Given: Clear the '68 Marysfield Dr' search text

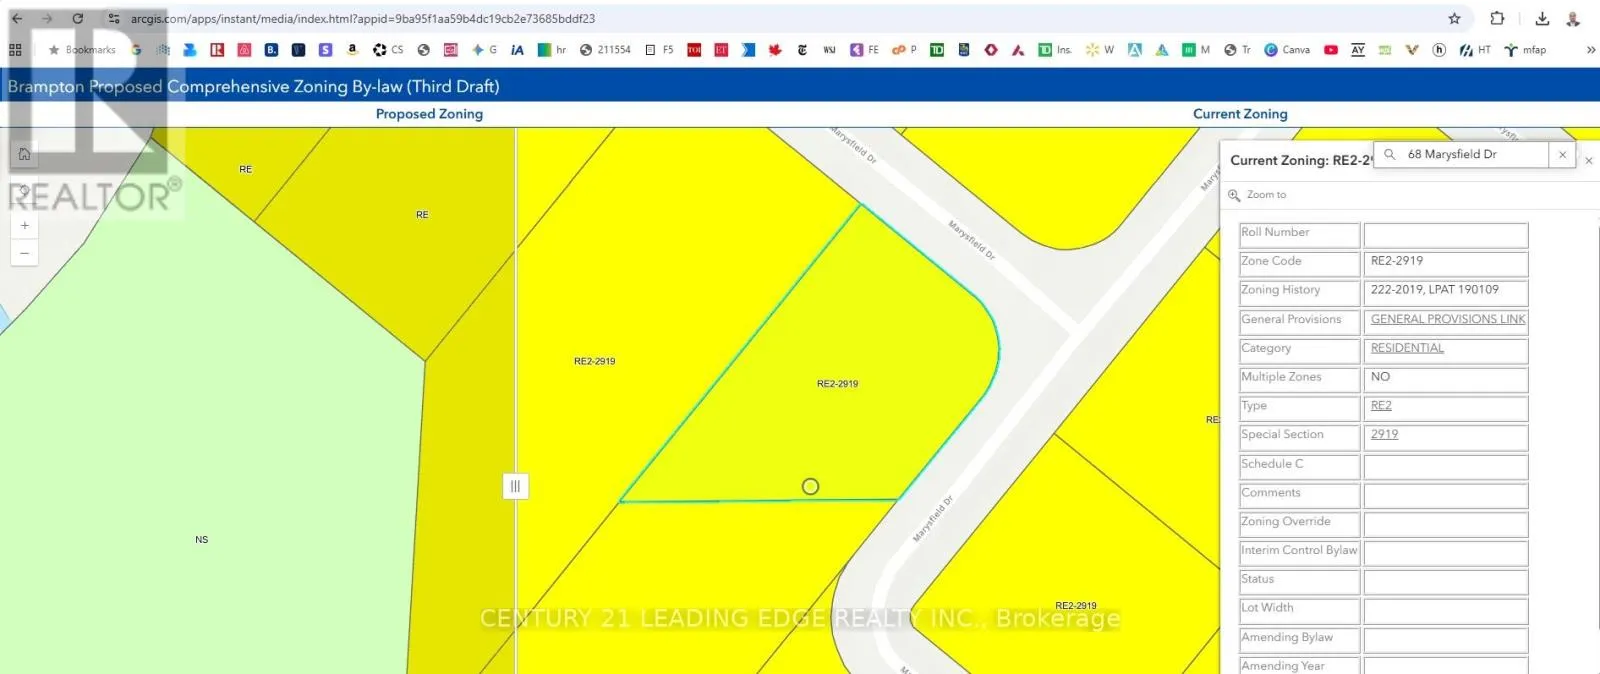Looking at the screenshot, I should 1562,155.
